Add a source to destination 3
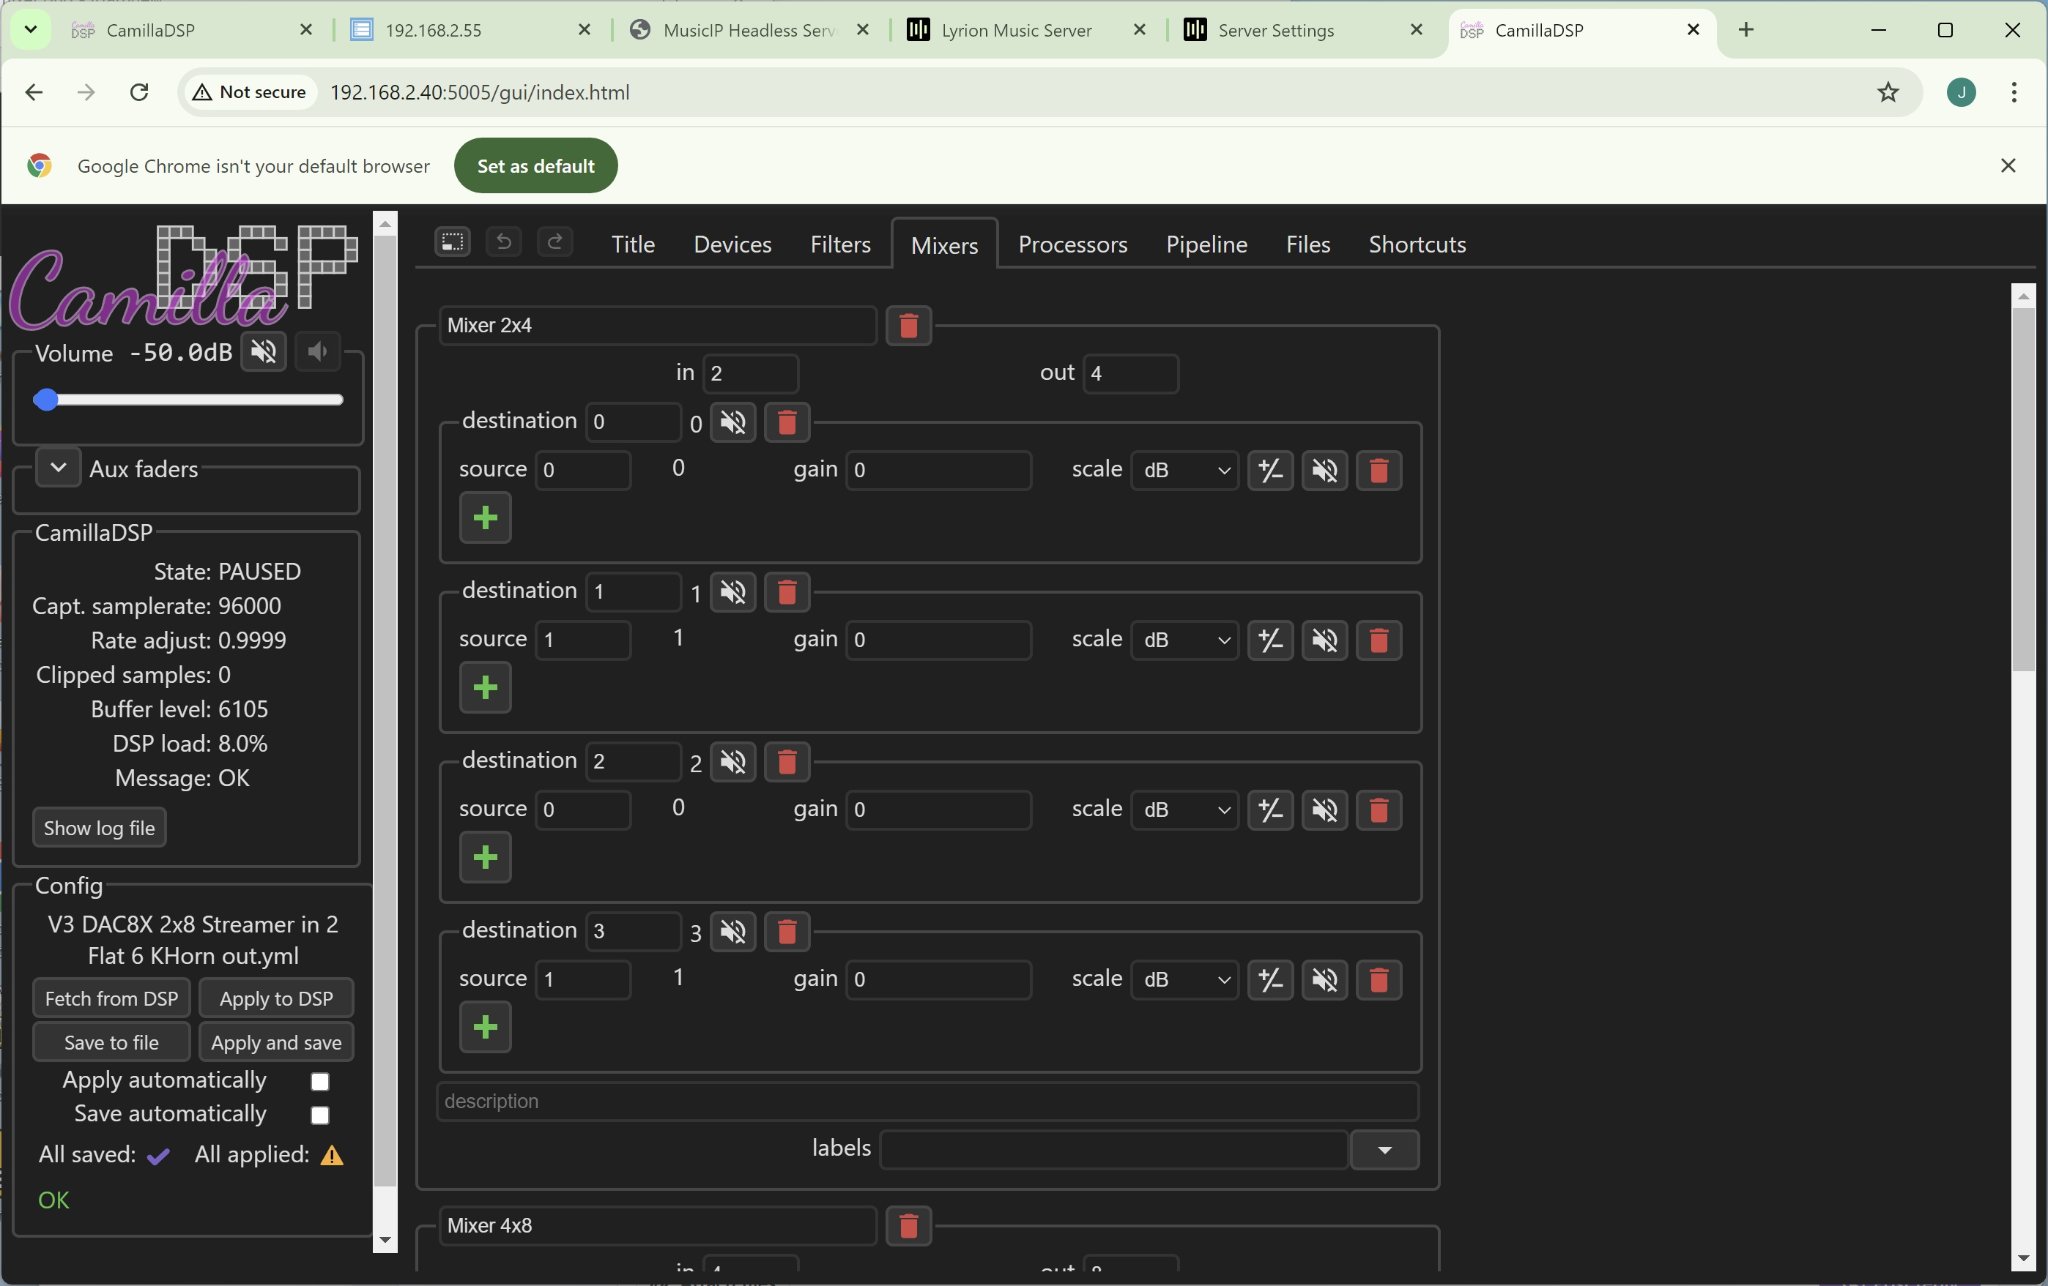The height and width of the screenshot is (1286, 2048). pos(485,1028)
